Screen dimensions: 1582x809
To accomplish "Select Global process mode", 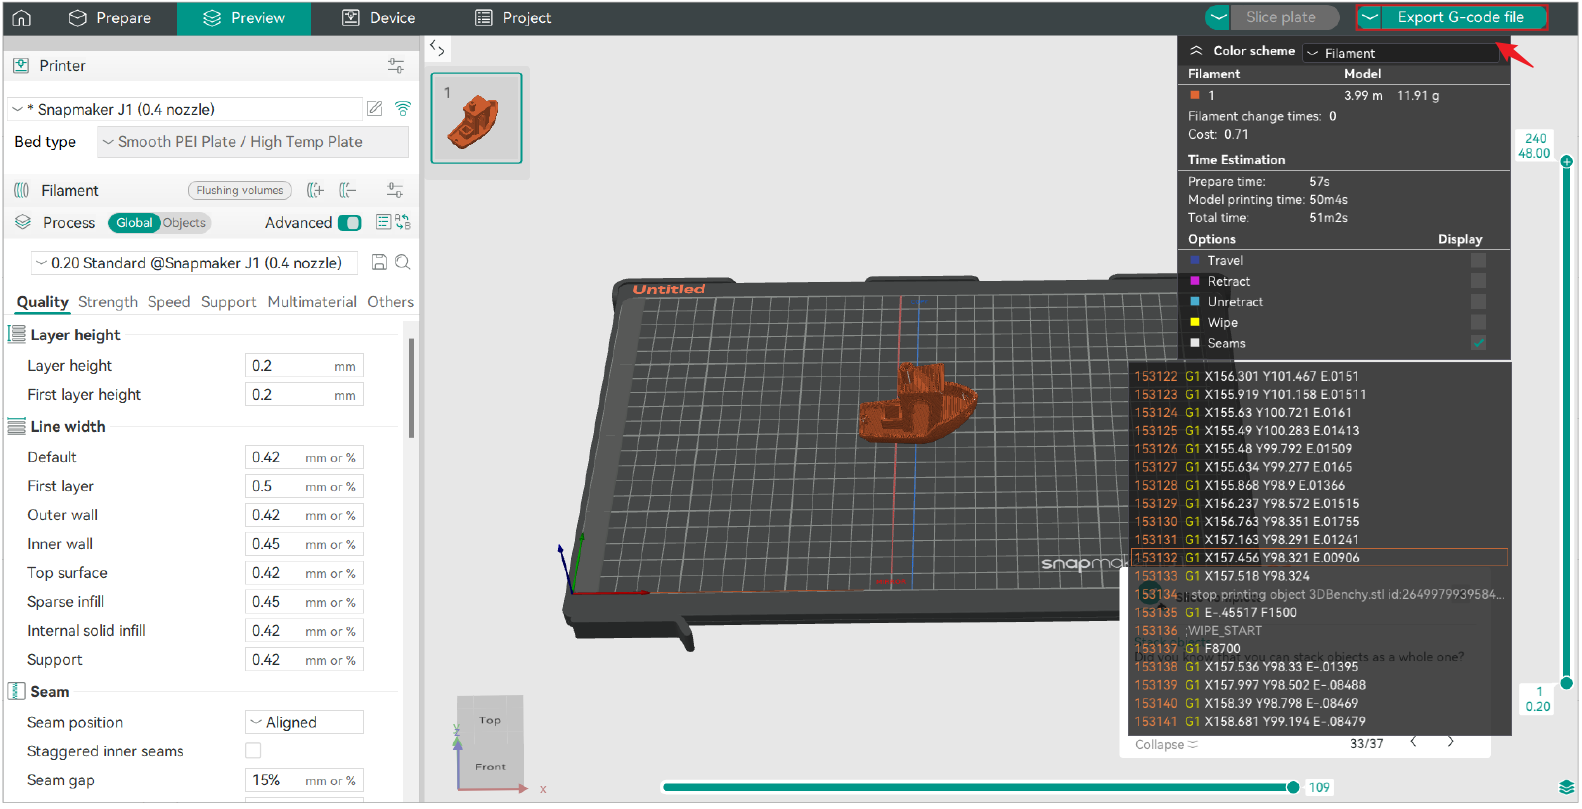I will (134, 223).
